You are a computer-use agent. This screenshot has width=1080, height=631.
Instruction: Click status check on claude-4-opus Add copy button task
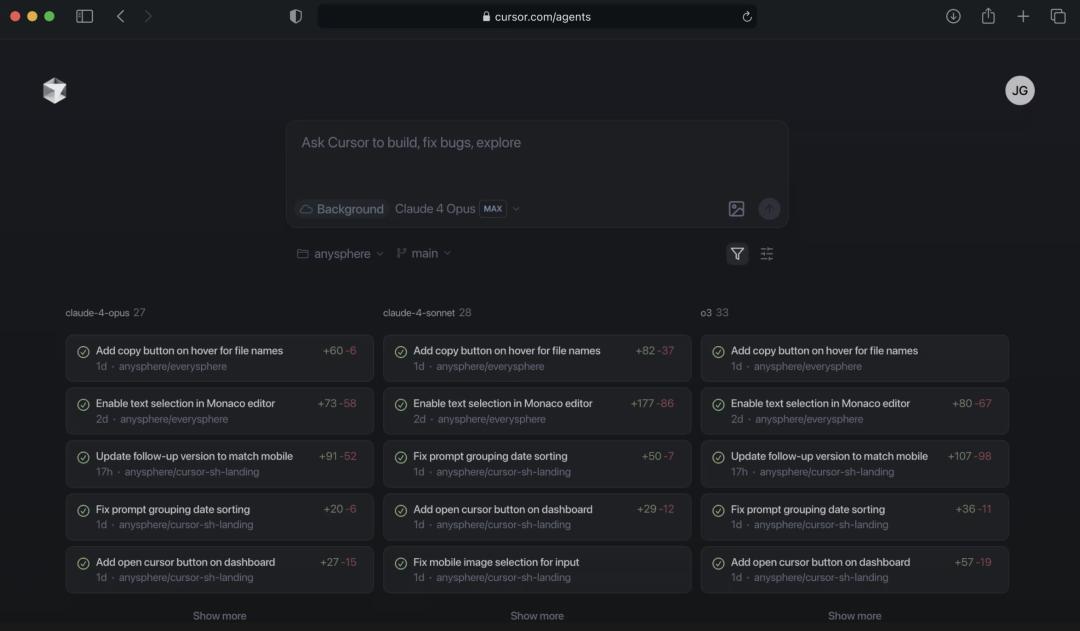click(83, 352)
